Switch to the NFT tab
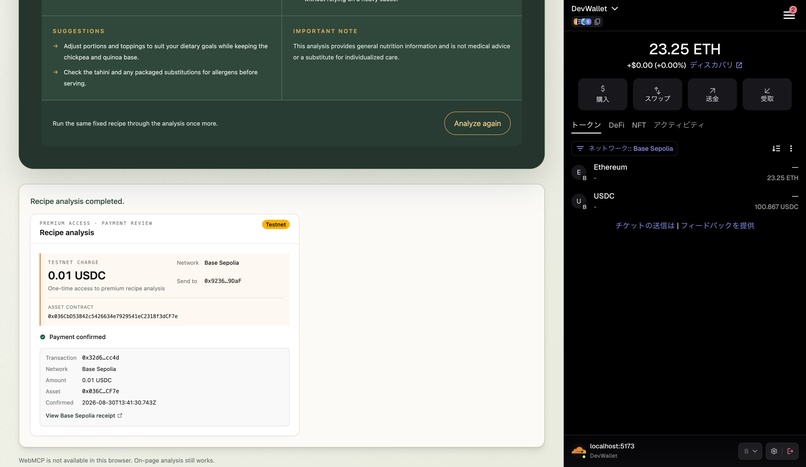Image resolution: width=806 pixels, height=467 pixels. click(639, 125)
